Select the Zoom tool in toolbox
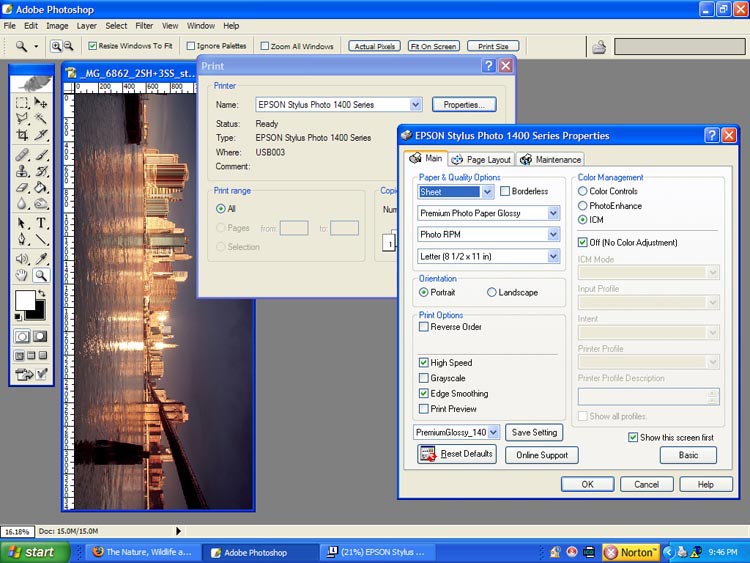 tap(41, 275)
